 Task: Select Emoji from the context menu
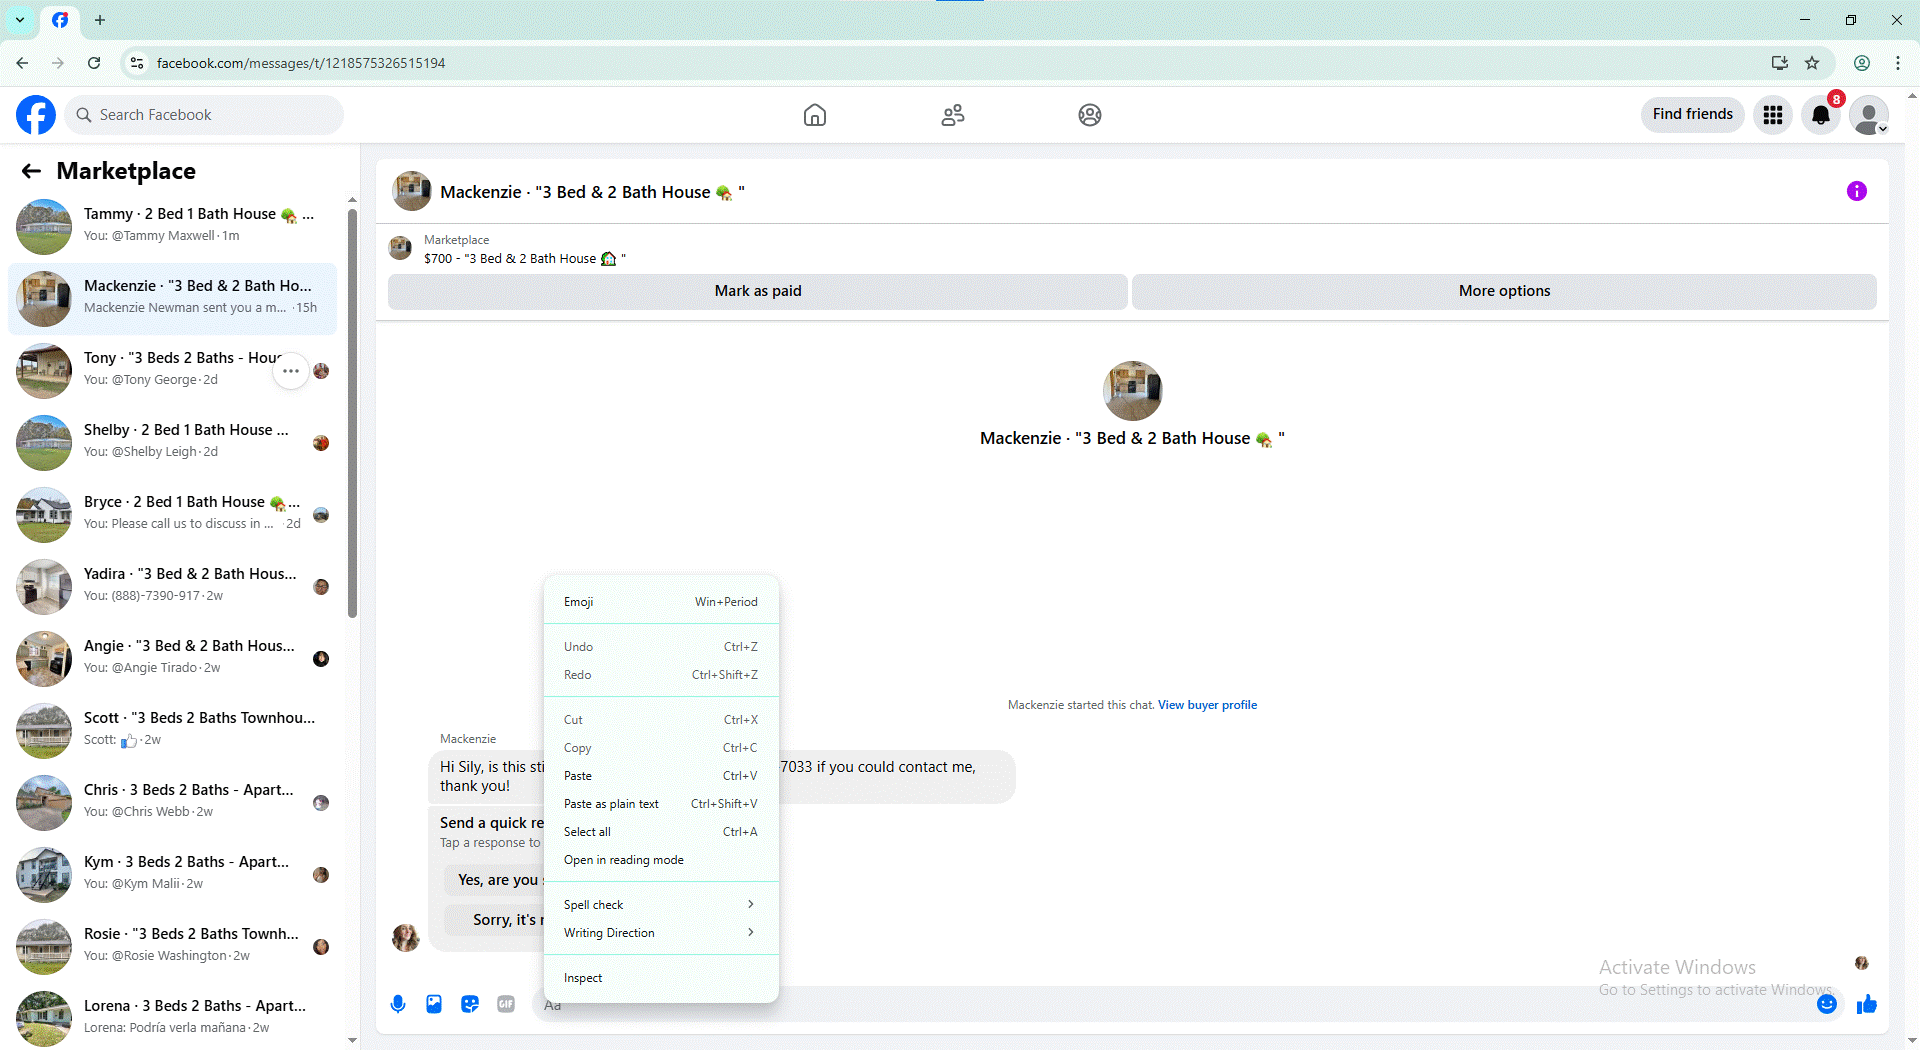[x=661, y=601]
